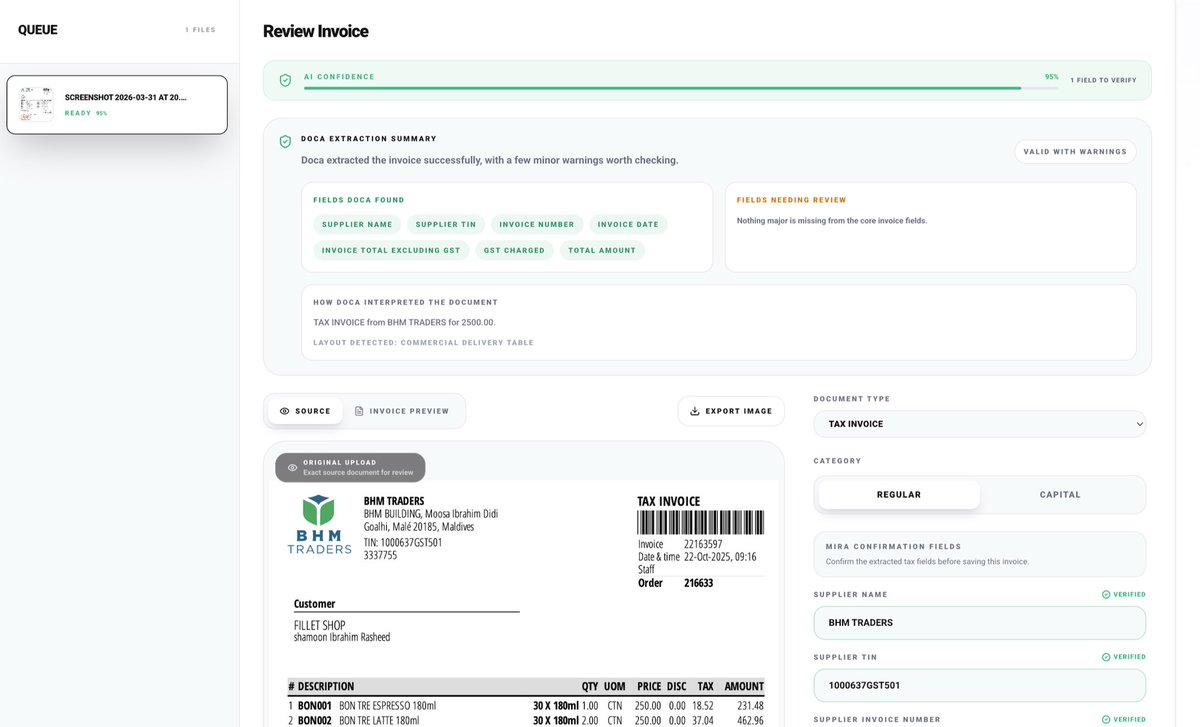Click the 95% confidence value
Screen dimensions: 1200x727
[1052, 76]
